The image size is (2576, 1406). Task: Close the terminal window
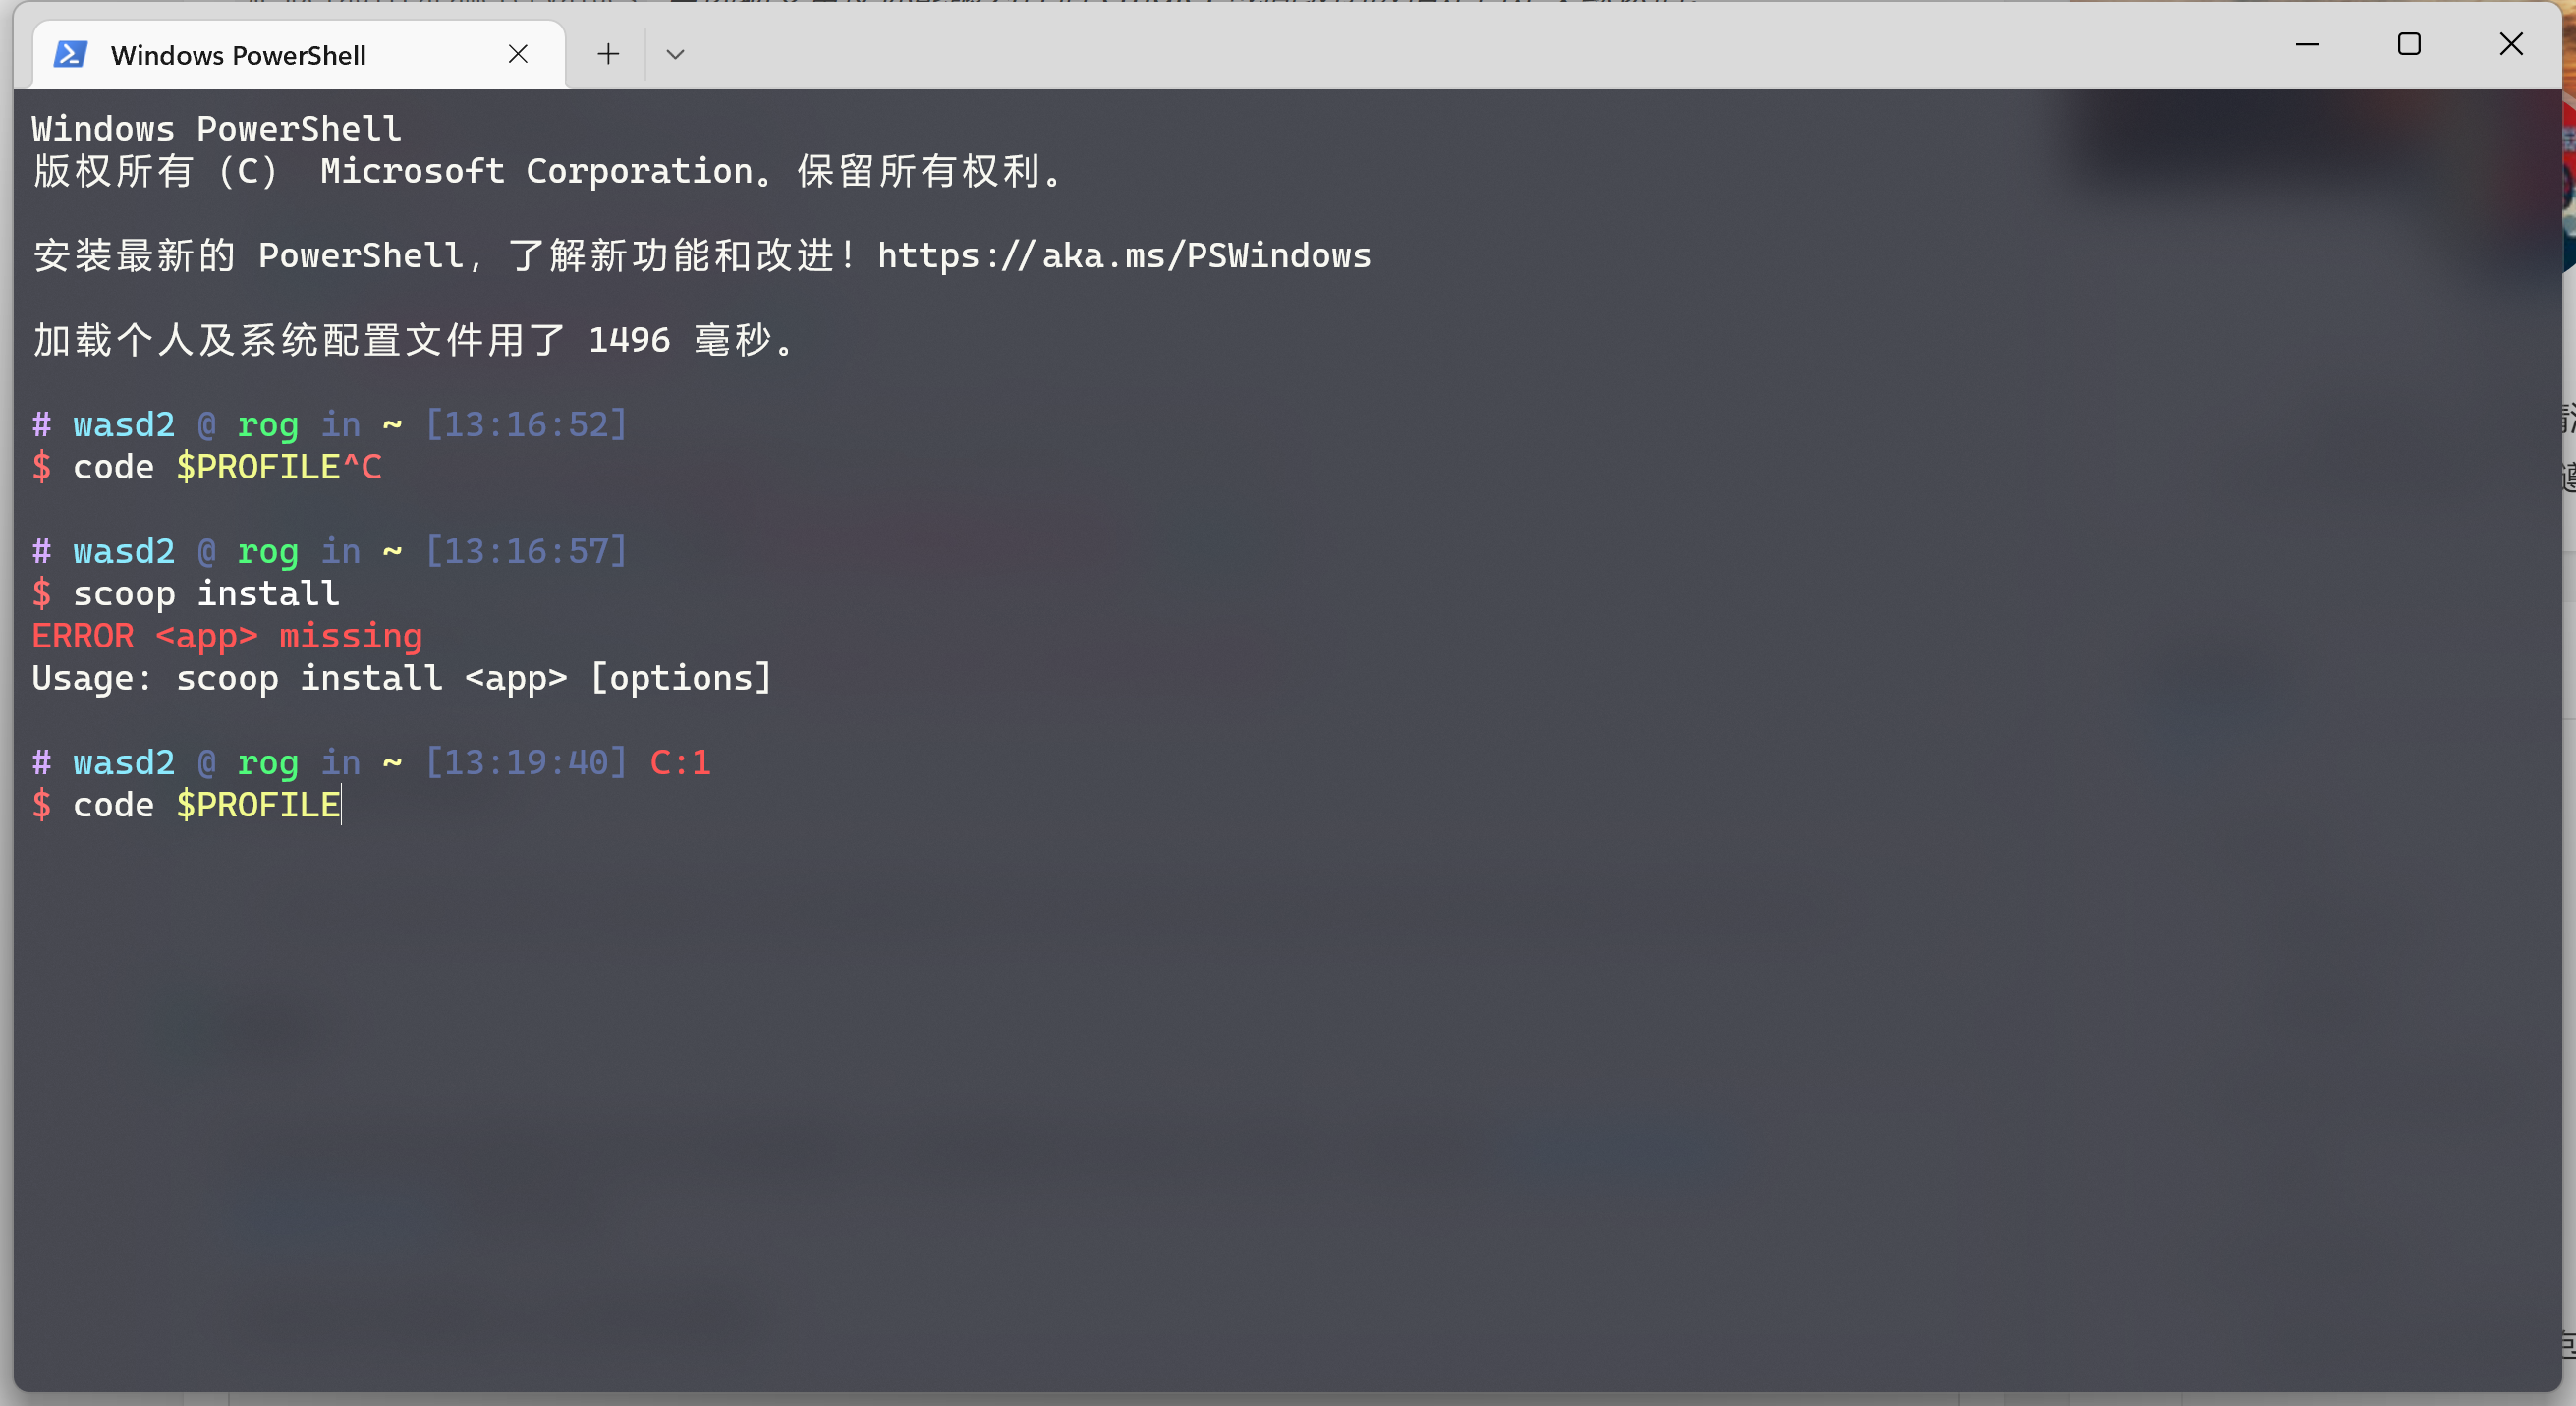(2511, 44)
